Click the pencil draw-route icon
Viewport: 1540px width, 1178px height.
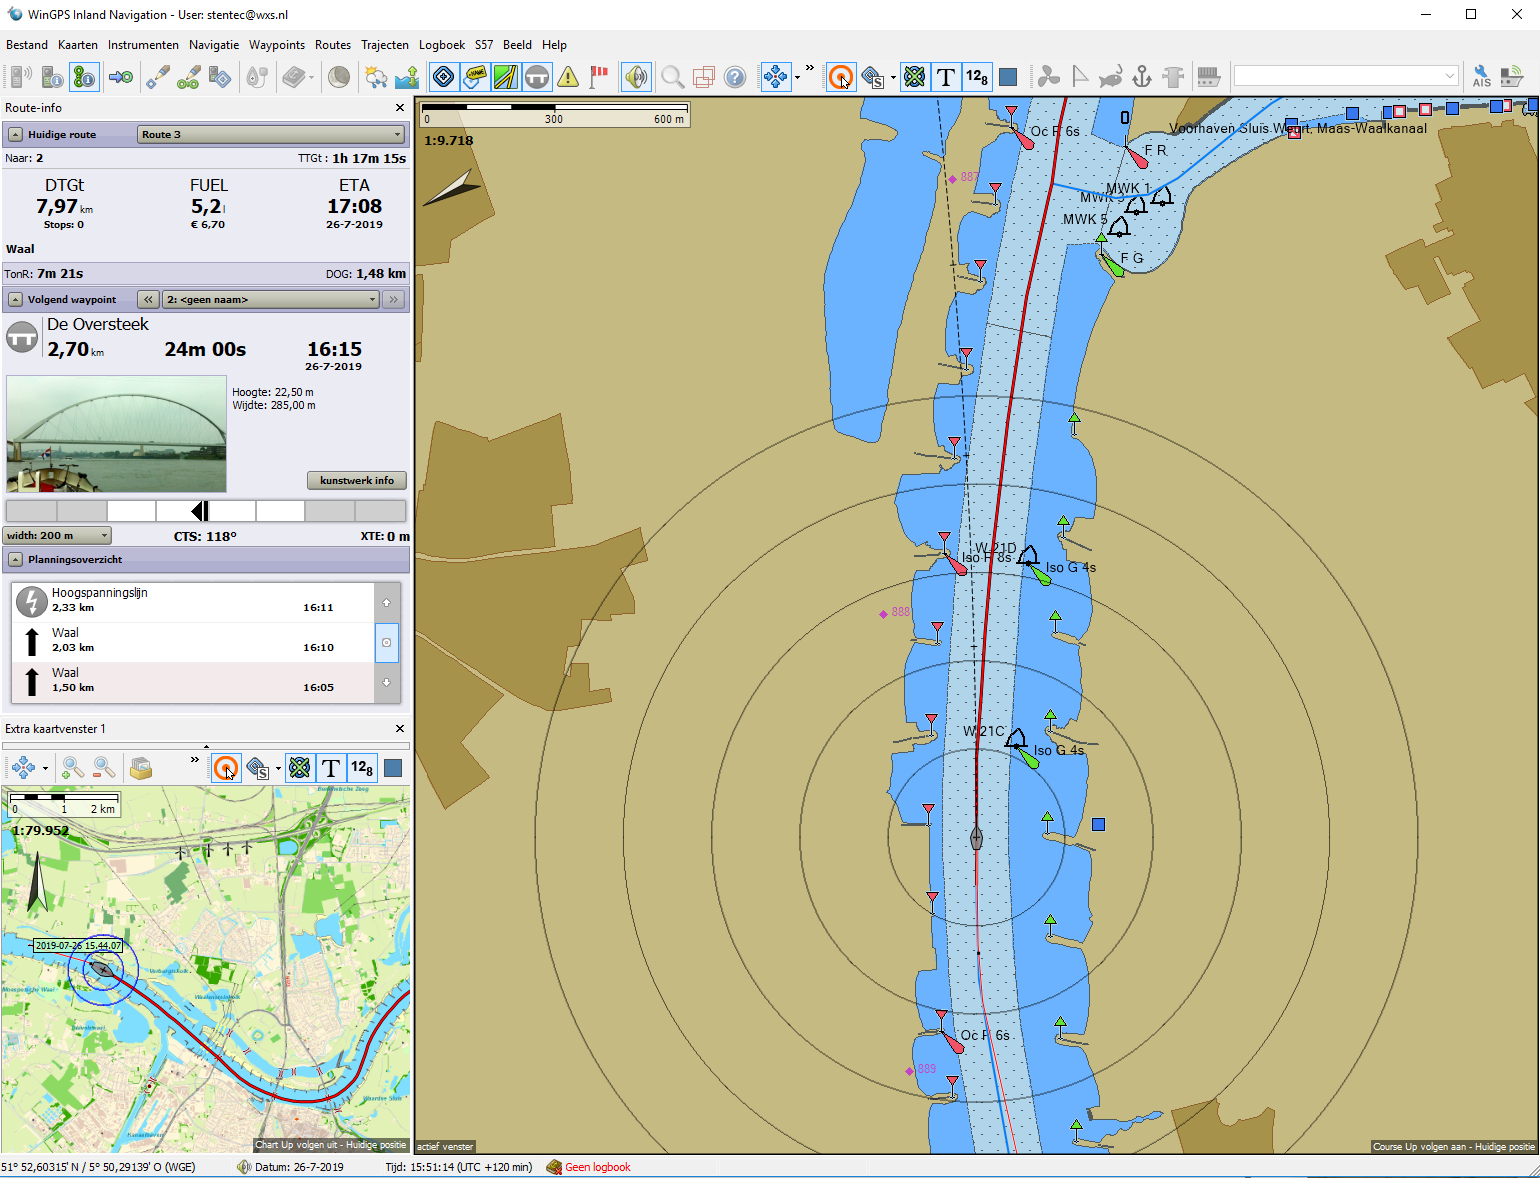tap(188, 77)
